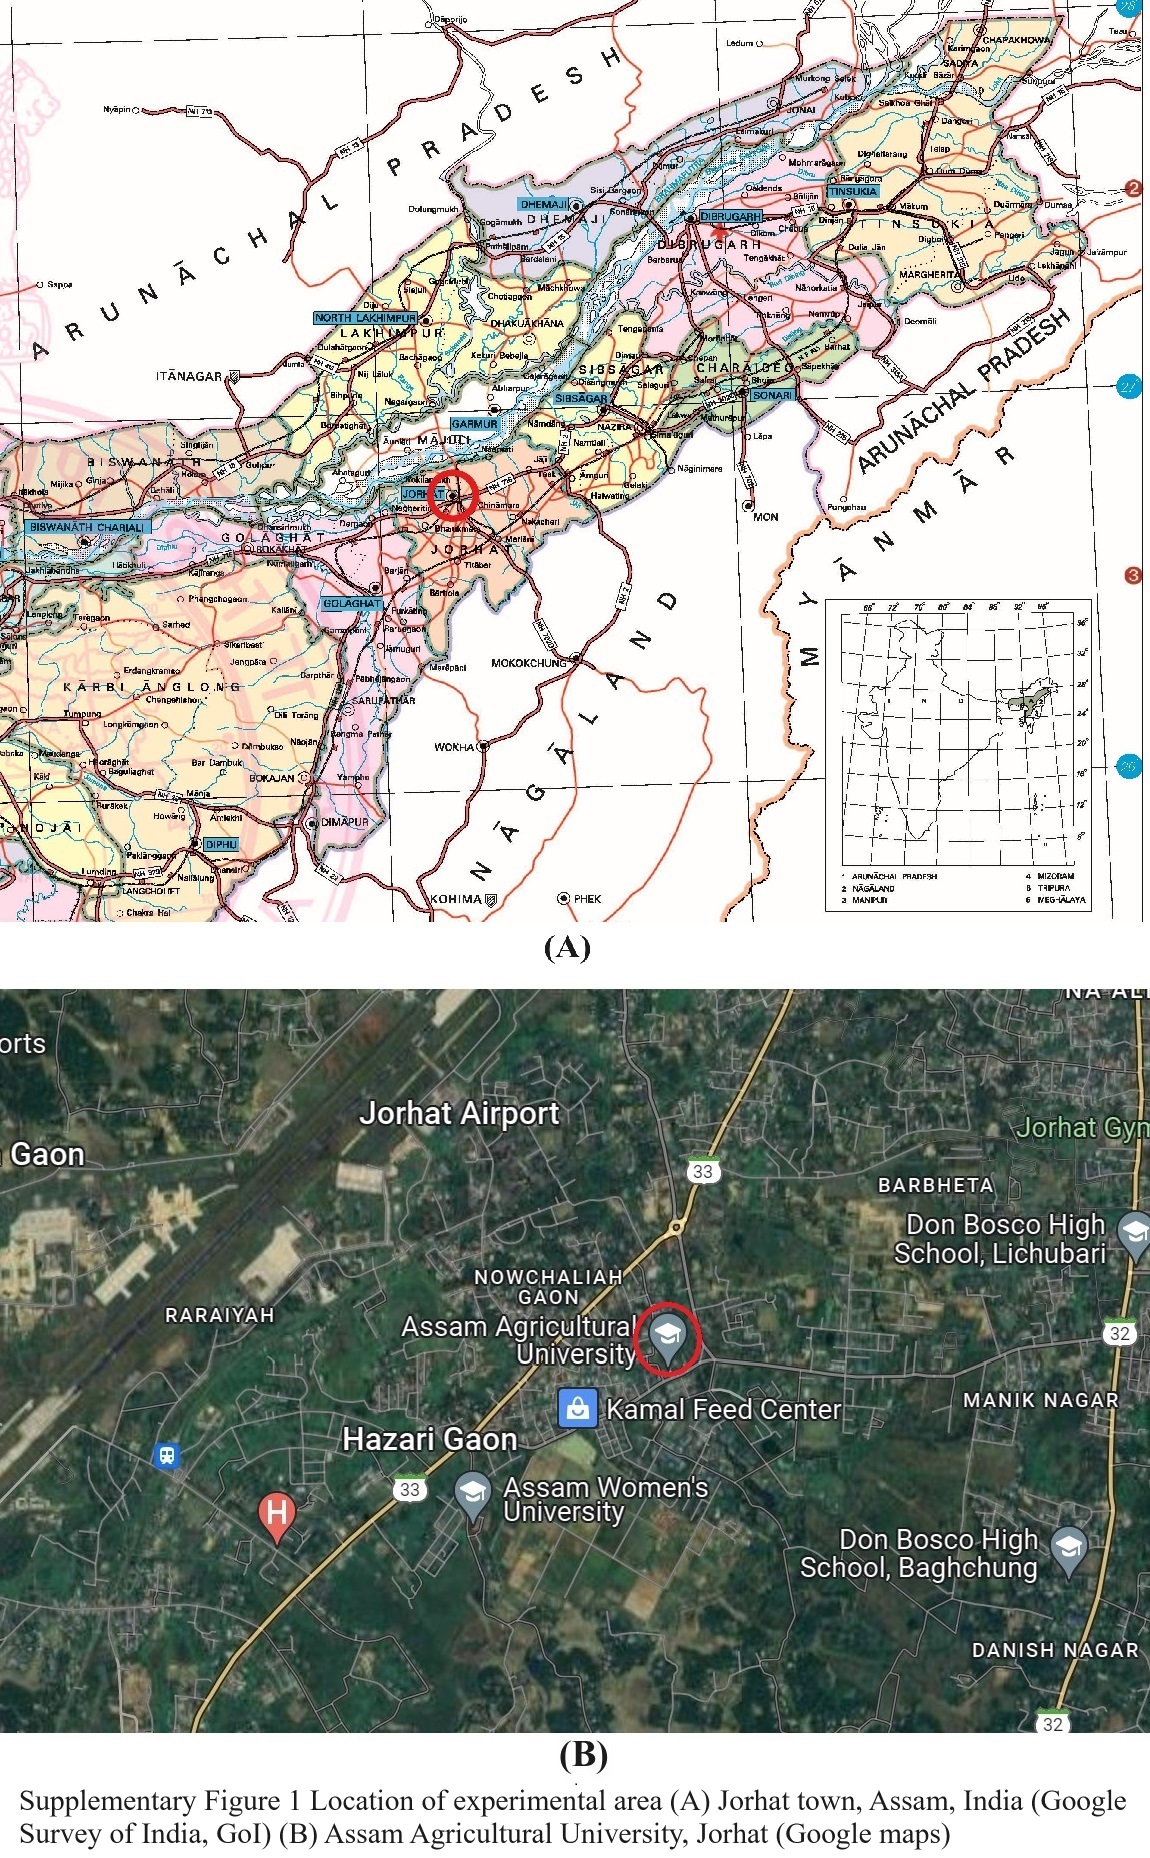This screenshot has width=1150, height=1858.
Task: Click the KOHIMA capital label
Action: 456,899
